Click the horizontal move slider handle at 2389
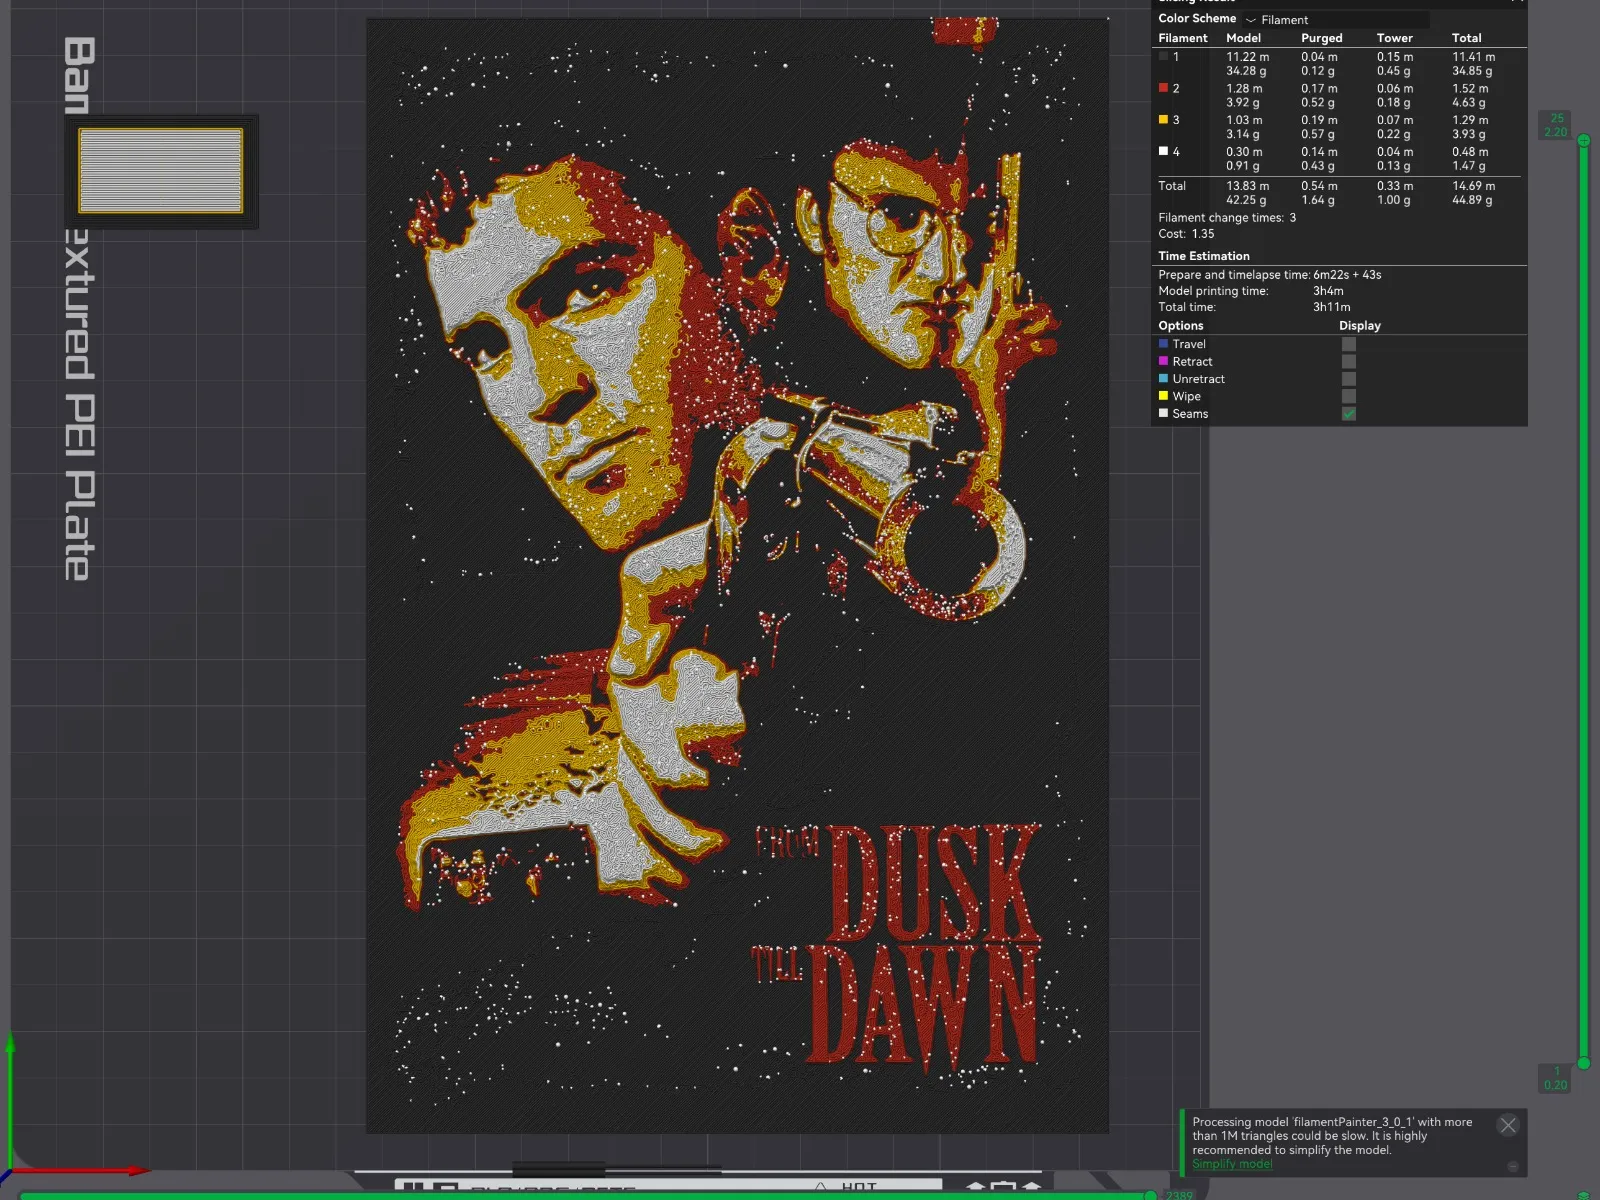The height and width of the screenshot is (1200, 1600). 1151,1194
